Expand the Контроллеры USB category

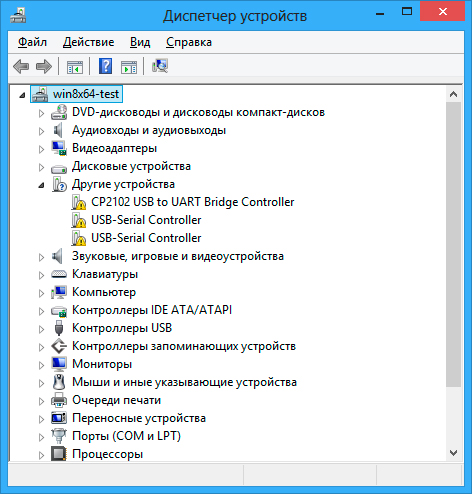tap(41, 329)
